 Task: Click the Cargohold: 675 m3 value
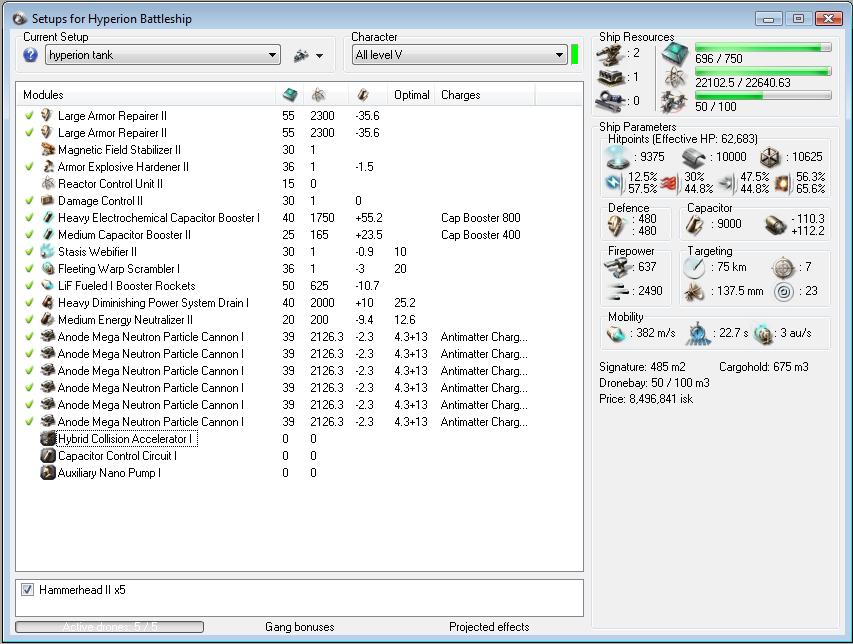[763, 367]
